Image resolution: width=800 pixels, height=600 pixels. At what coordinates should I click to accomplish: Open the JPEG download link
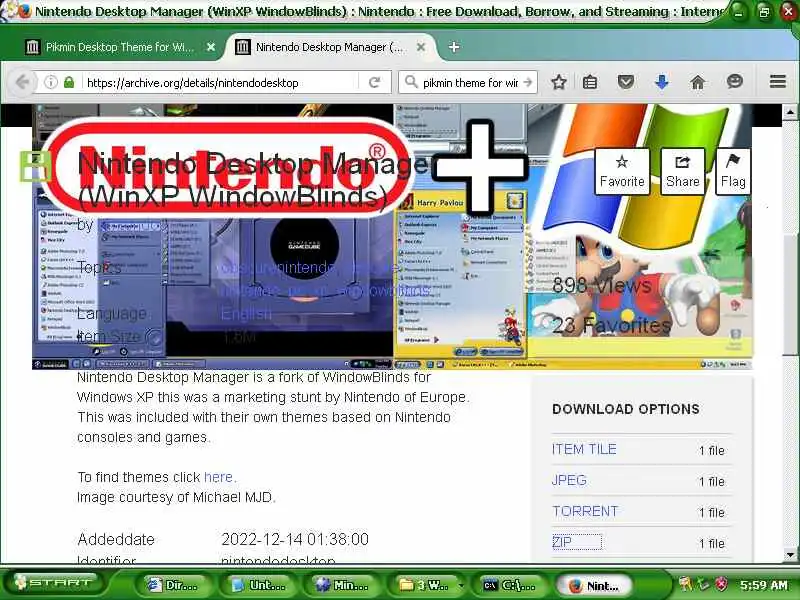569,480
